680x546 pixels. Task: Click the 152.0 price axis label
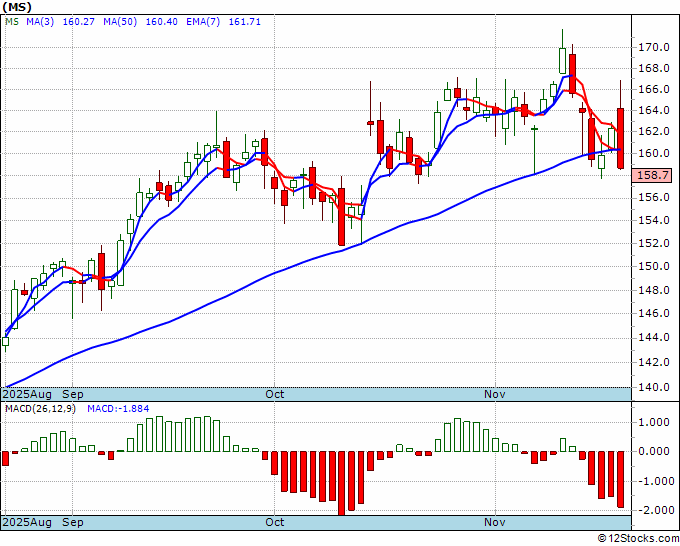point(654,243)
